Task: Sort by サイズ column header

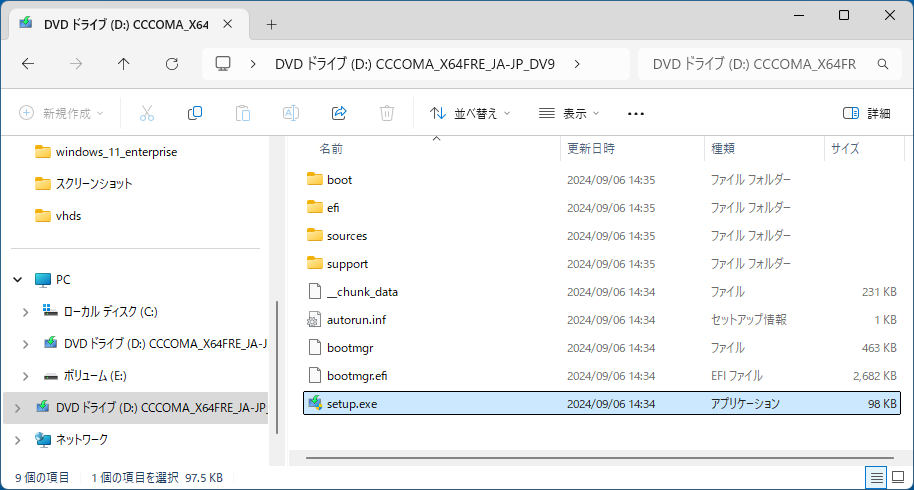Action: pyautogui.click(x=845, y=149)
